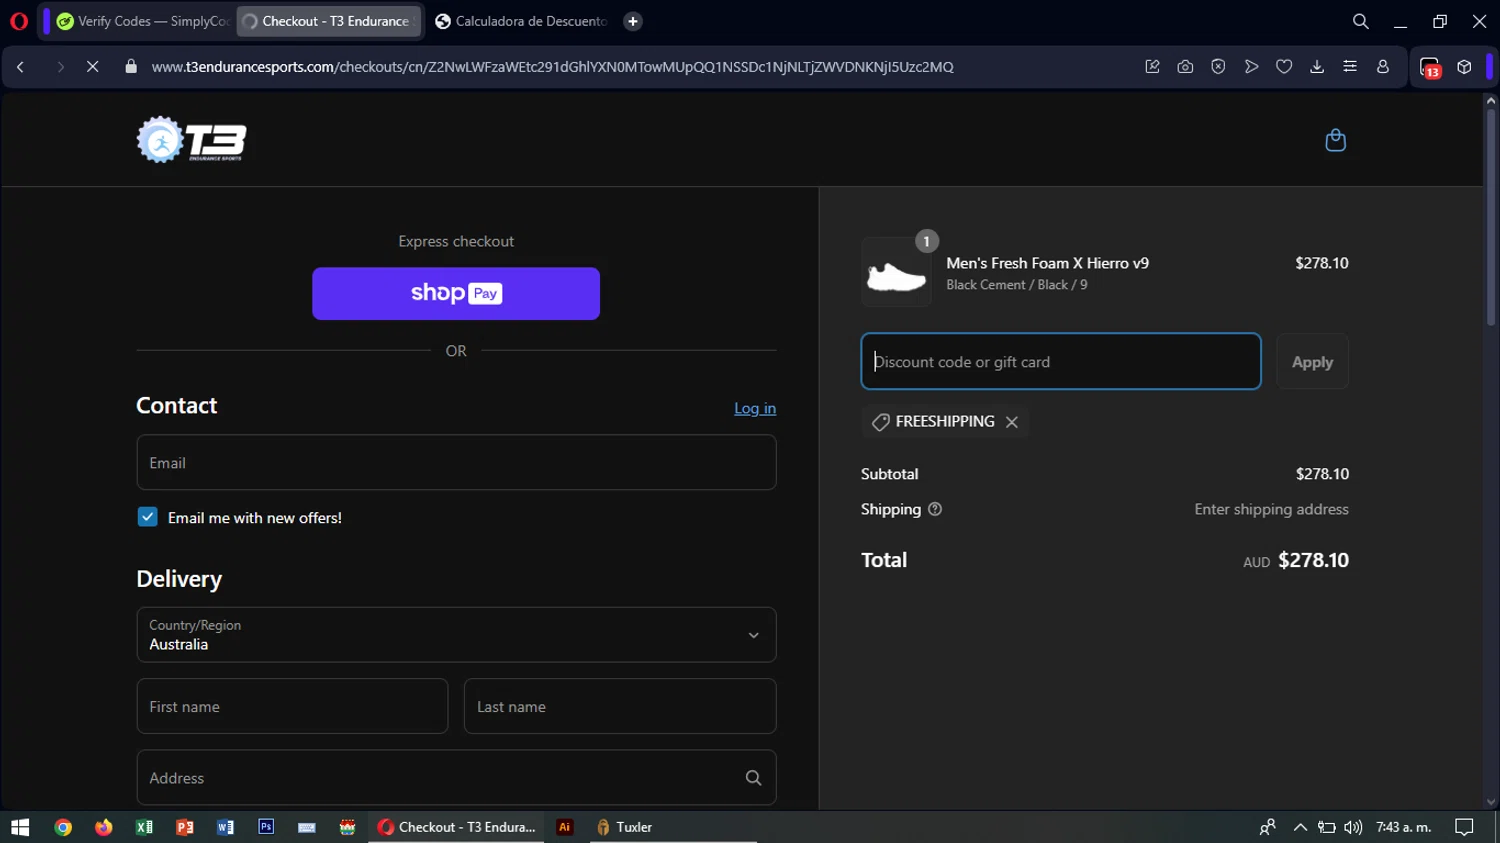
Task: Click the address search magnifier icon
Action: 753,778
